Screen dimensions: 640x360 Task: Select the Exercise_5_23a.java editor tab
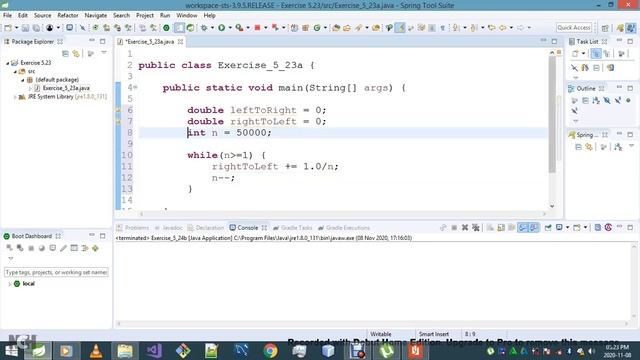coord(149,42)
